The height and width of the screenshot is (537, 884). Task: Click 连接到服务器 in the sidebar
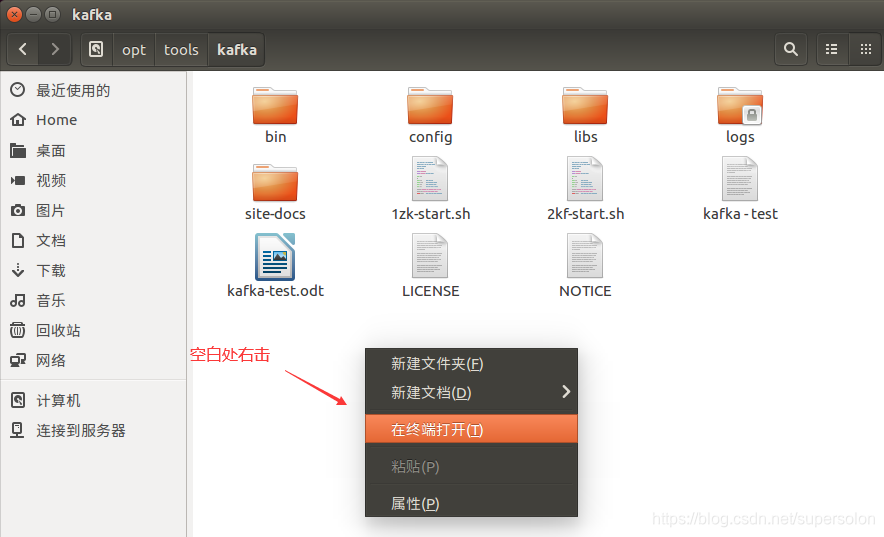[x=93, y=431]
